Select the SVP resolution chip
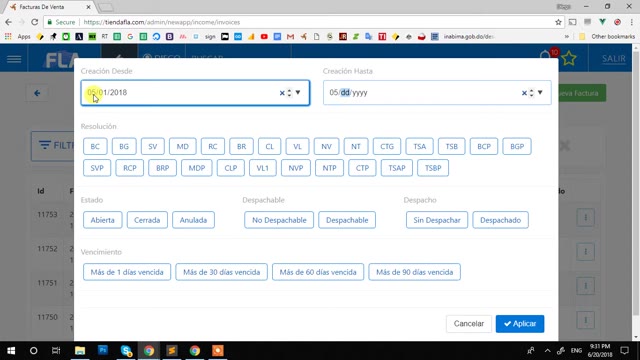Viewport: 640px width, 360px height. [97, 168]
